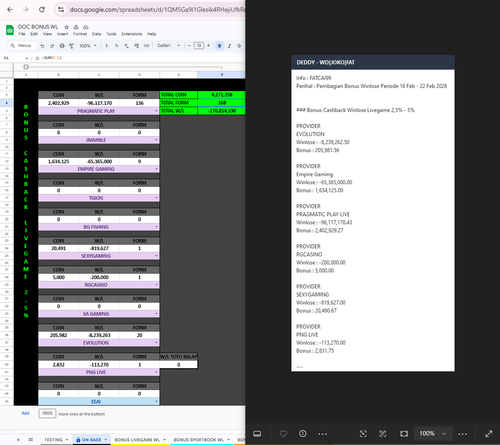Toggle italic formatting
This screenshot has width=500, height=445.
pyautogui.click(x=229, y=46)
